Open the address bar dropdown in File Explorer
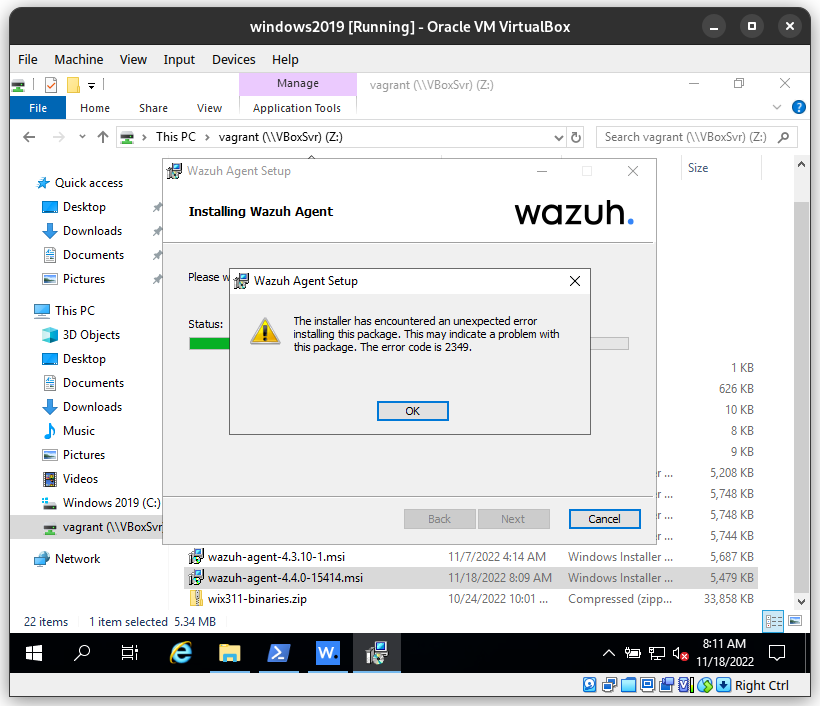This screenshot has height=706, width=820. pyautogui.click(x=560, y=137)
